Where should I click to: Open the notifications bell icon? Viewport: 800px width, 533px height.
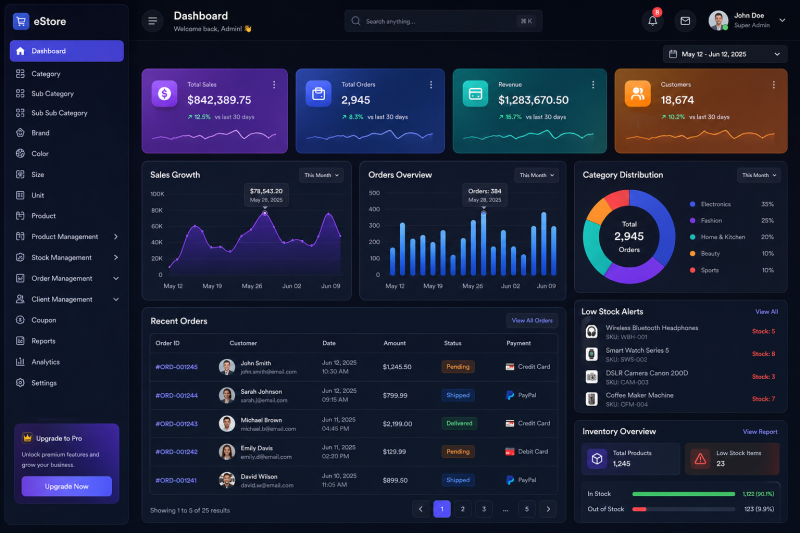point(652,21)
